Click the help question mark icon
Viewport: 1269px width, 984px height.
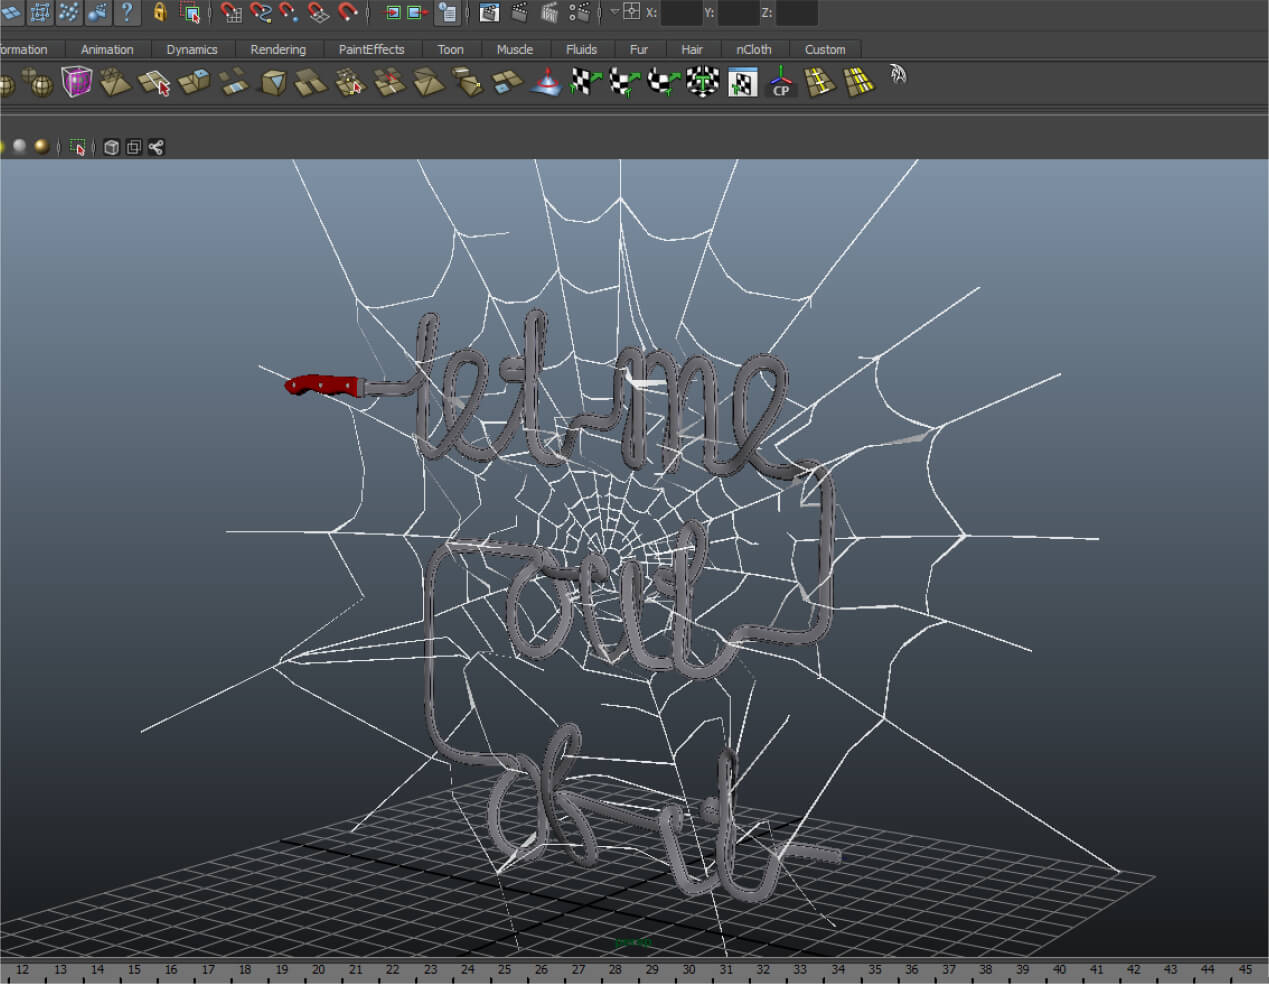pyautogui.click(x=126, y=12)
